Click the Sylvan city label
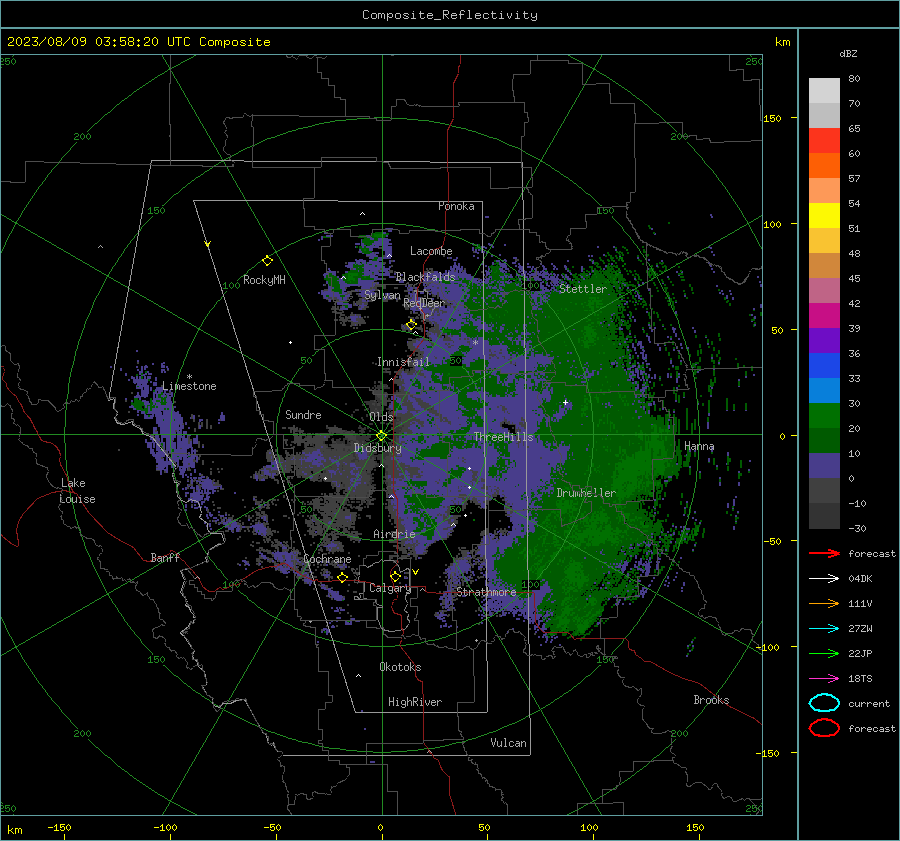The image size is (900, 841). pos(382,295)
